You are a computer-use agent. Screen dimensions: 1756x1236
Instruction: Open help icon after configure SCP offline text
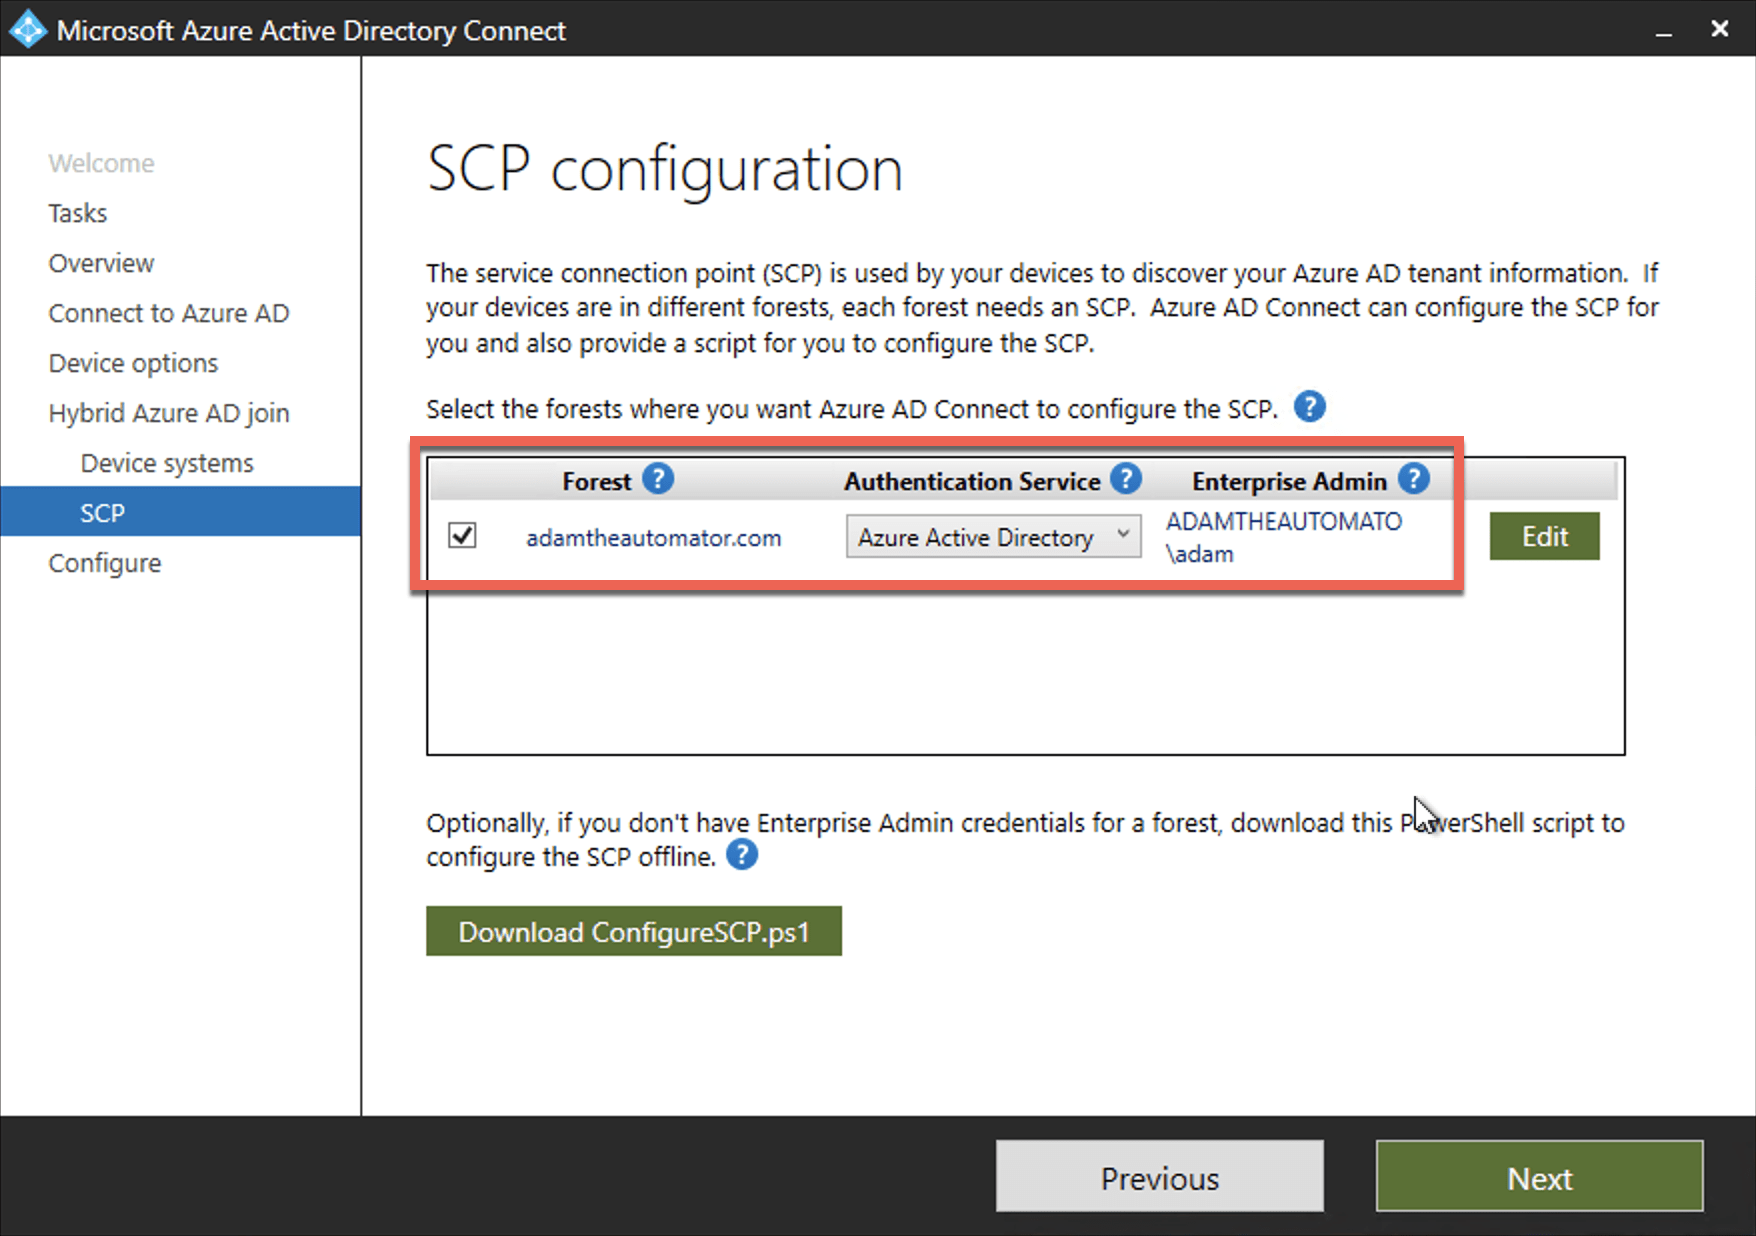point(741,855)
